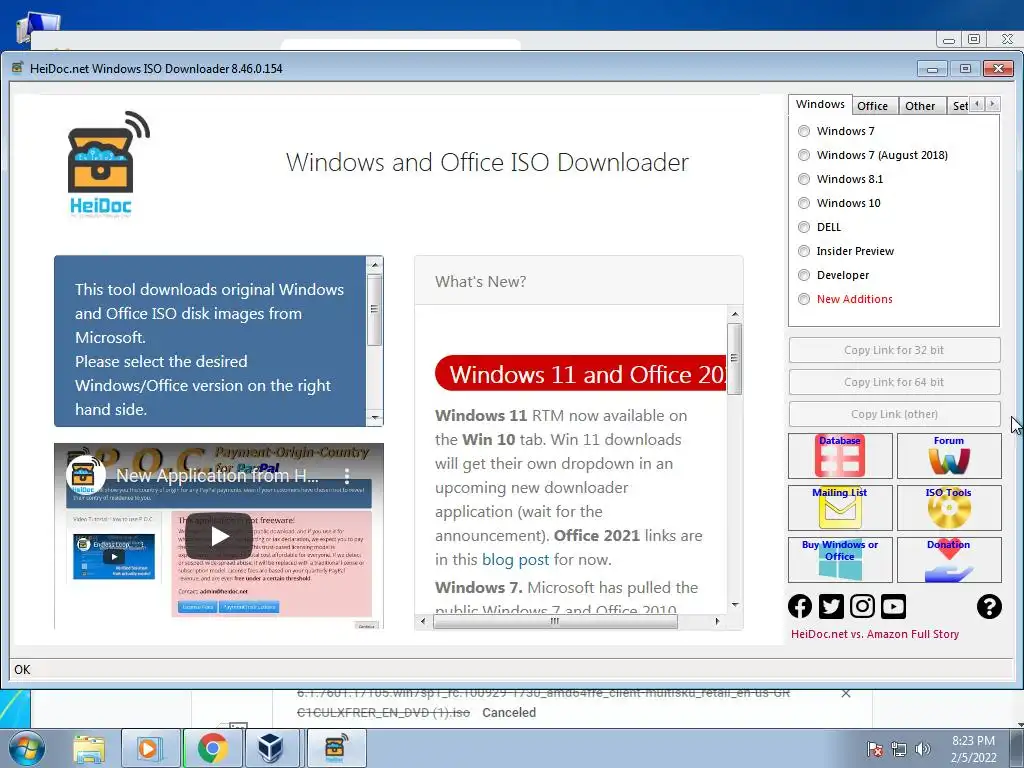Click HeiDoc downloader taskbar icon

336,748
